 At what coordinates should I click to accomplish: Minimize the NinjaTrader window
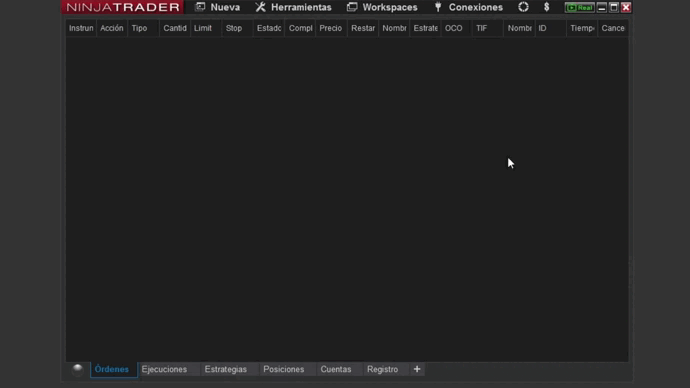(602, 7)
